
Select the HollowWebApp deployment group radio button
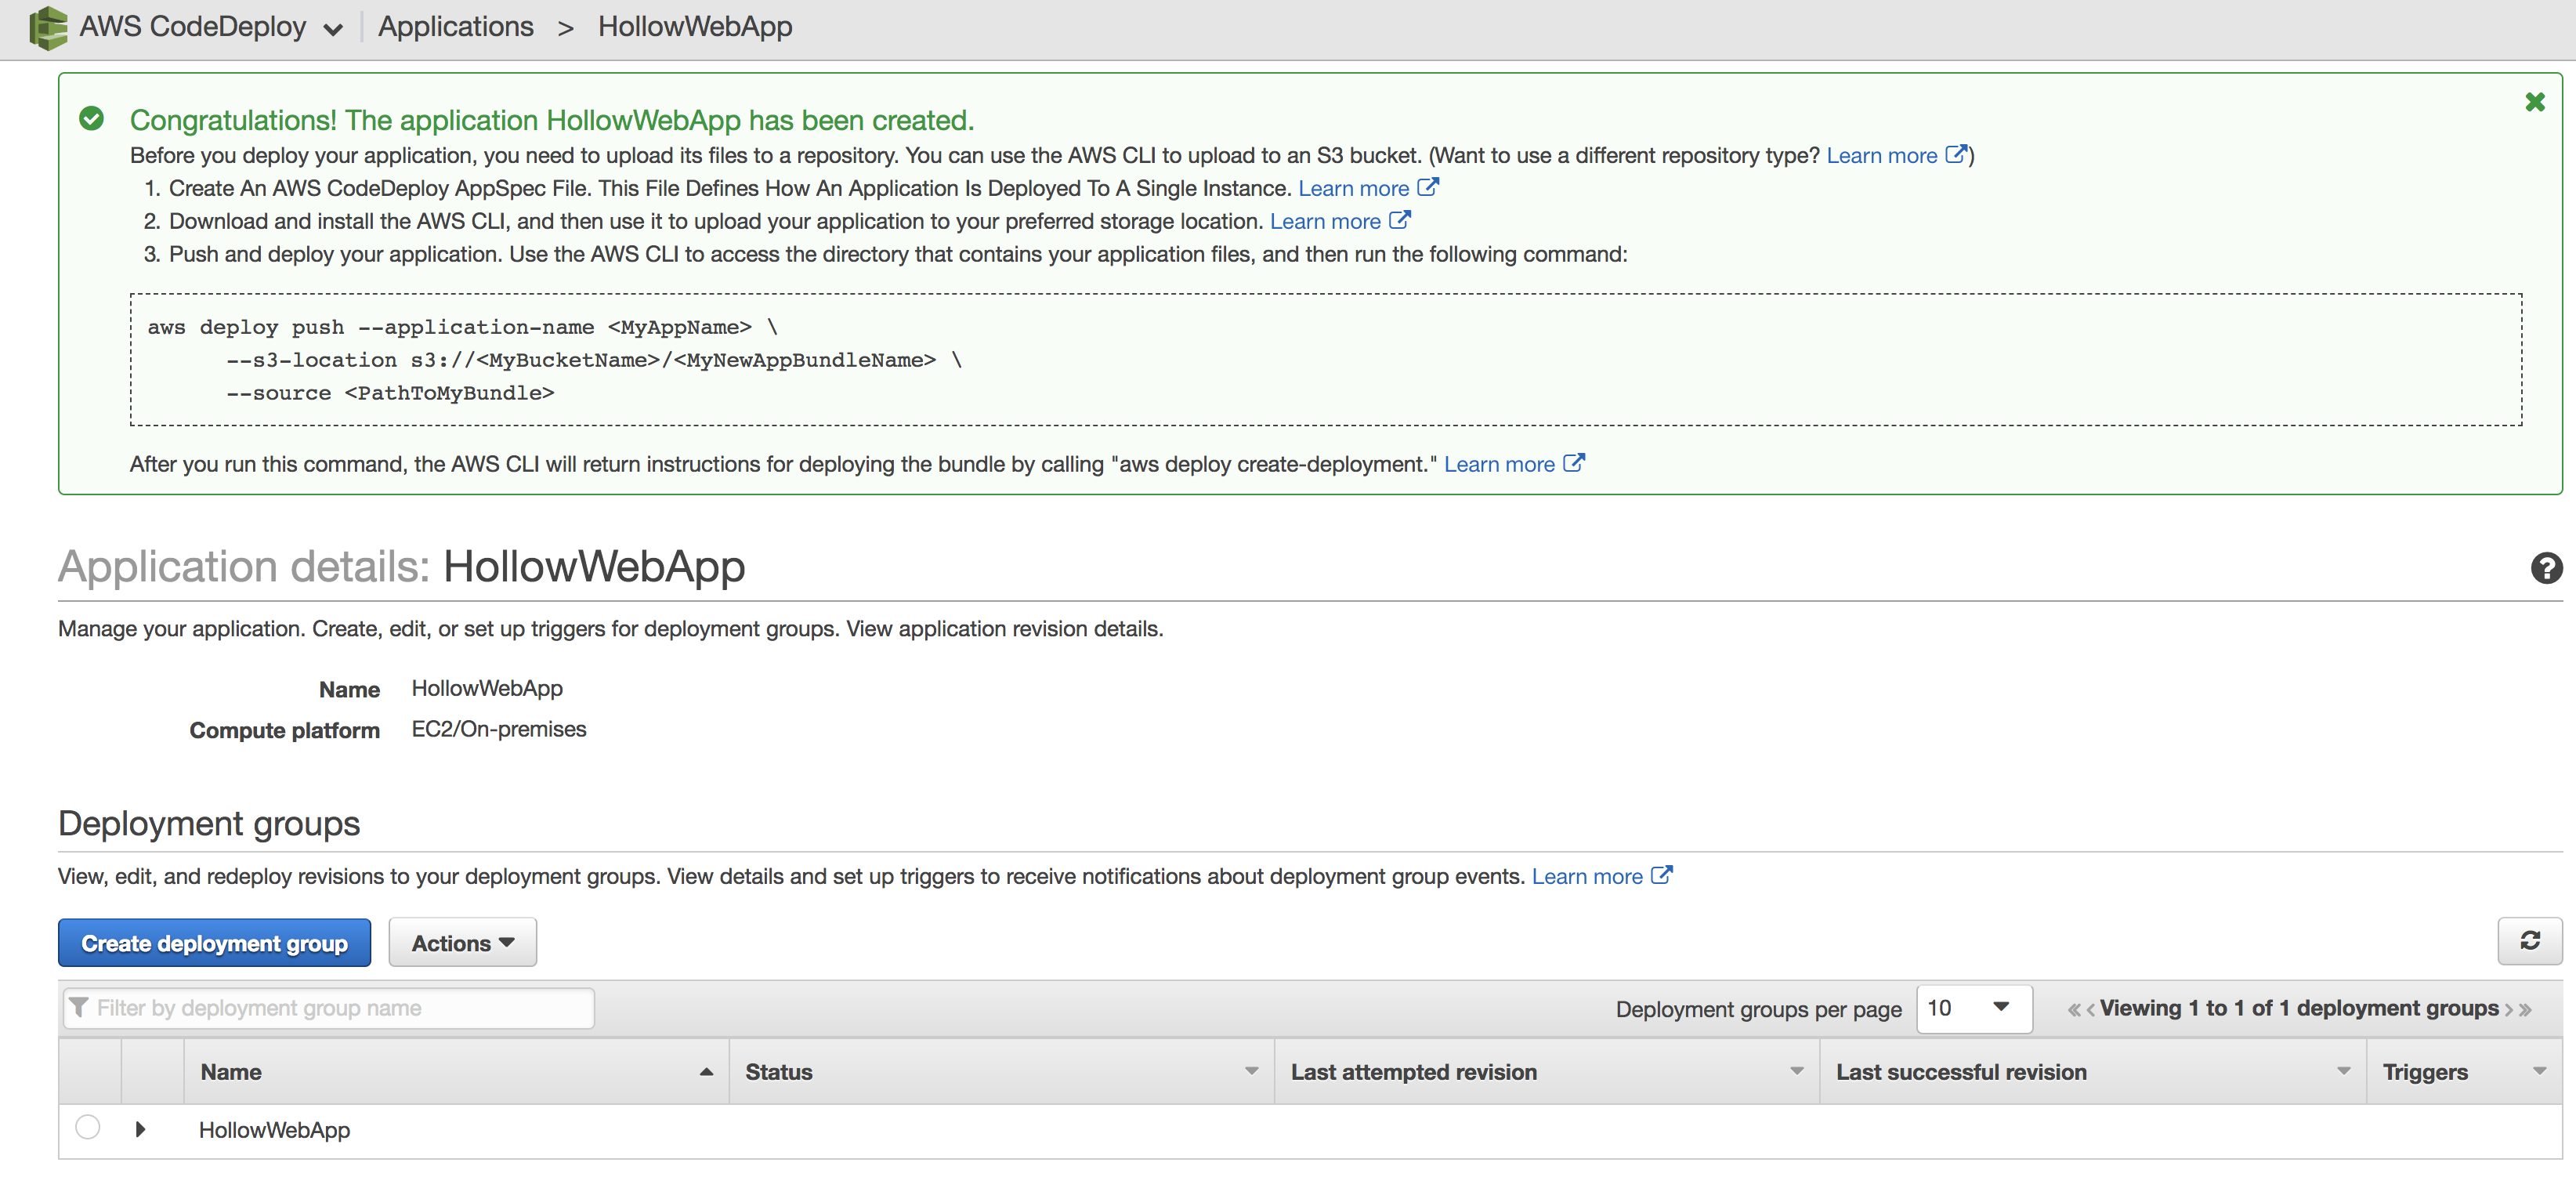[x=88, y=1128]
